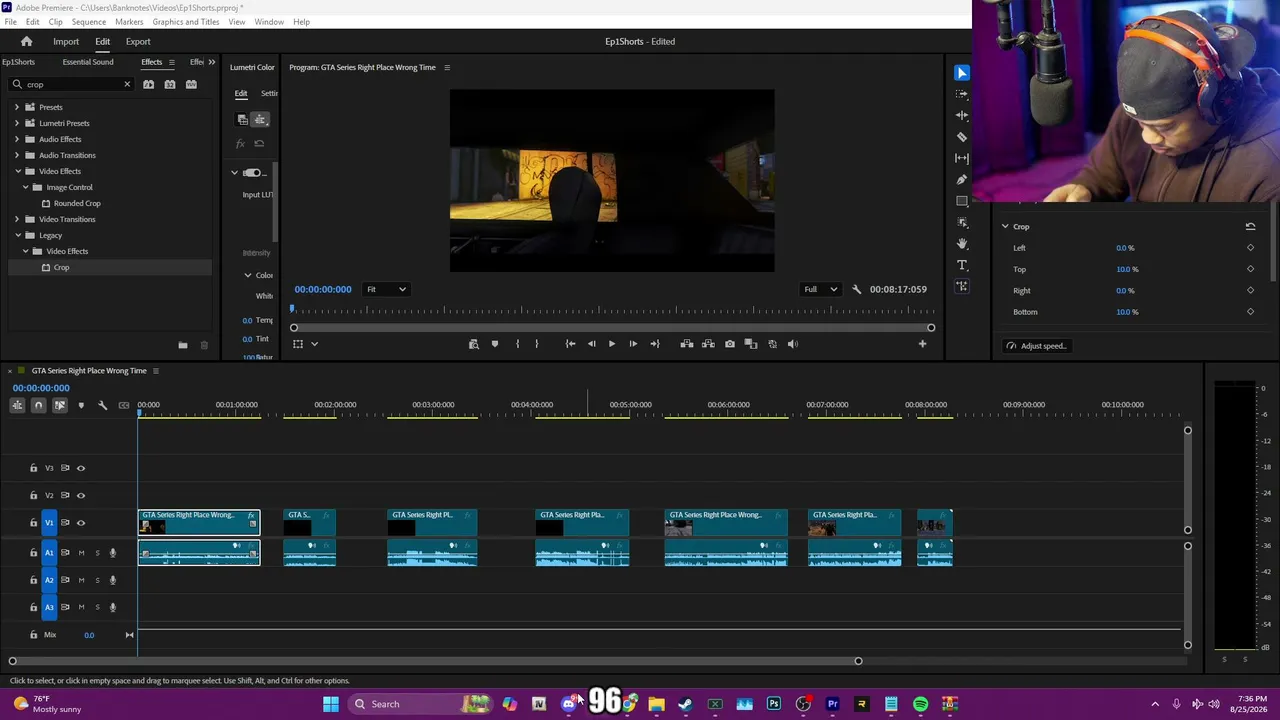Click the effects search input field
The image size is (1280, 720).
[x=73, y=85]
